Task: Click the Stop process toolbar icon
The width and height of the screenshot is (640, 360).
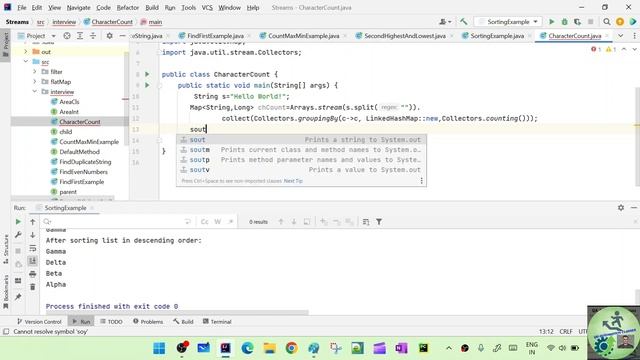Action: click(590, 22)
